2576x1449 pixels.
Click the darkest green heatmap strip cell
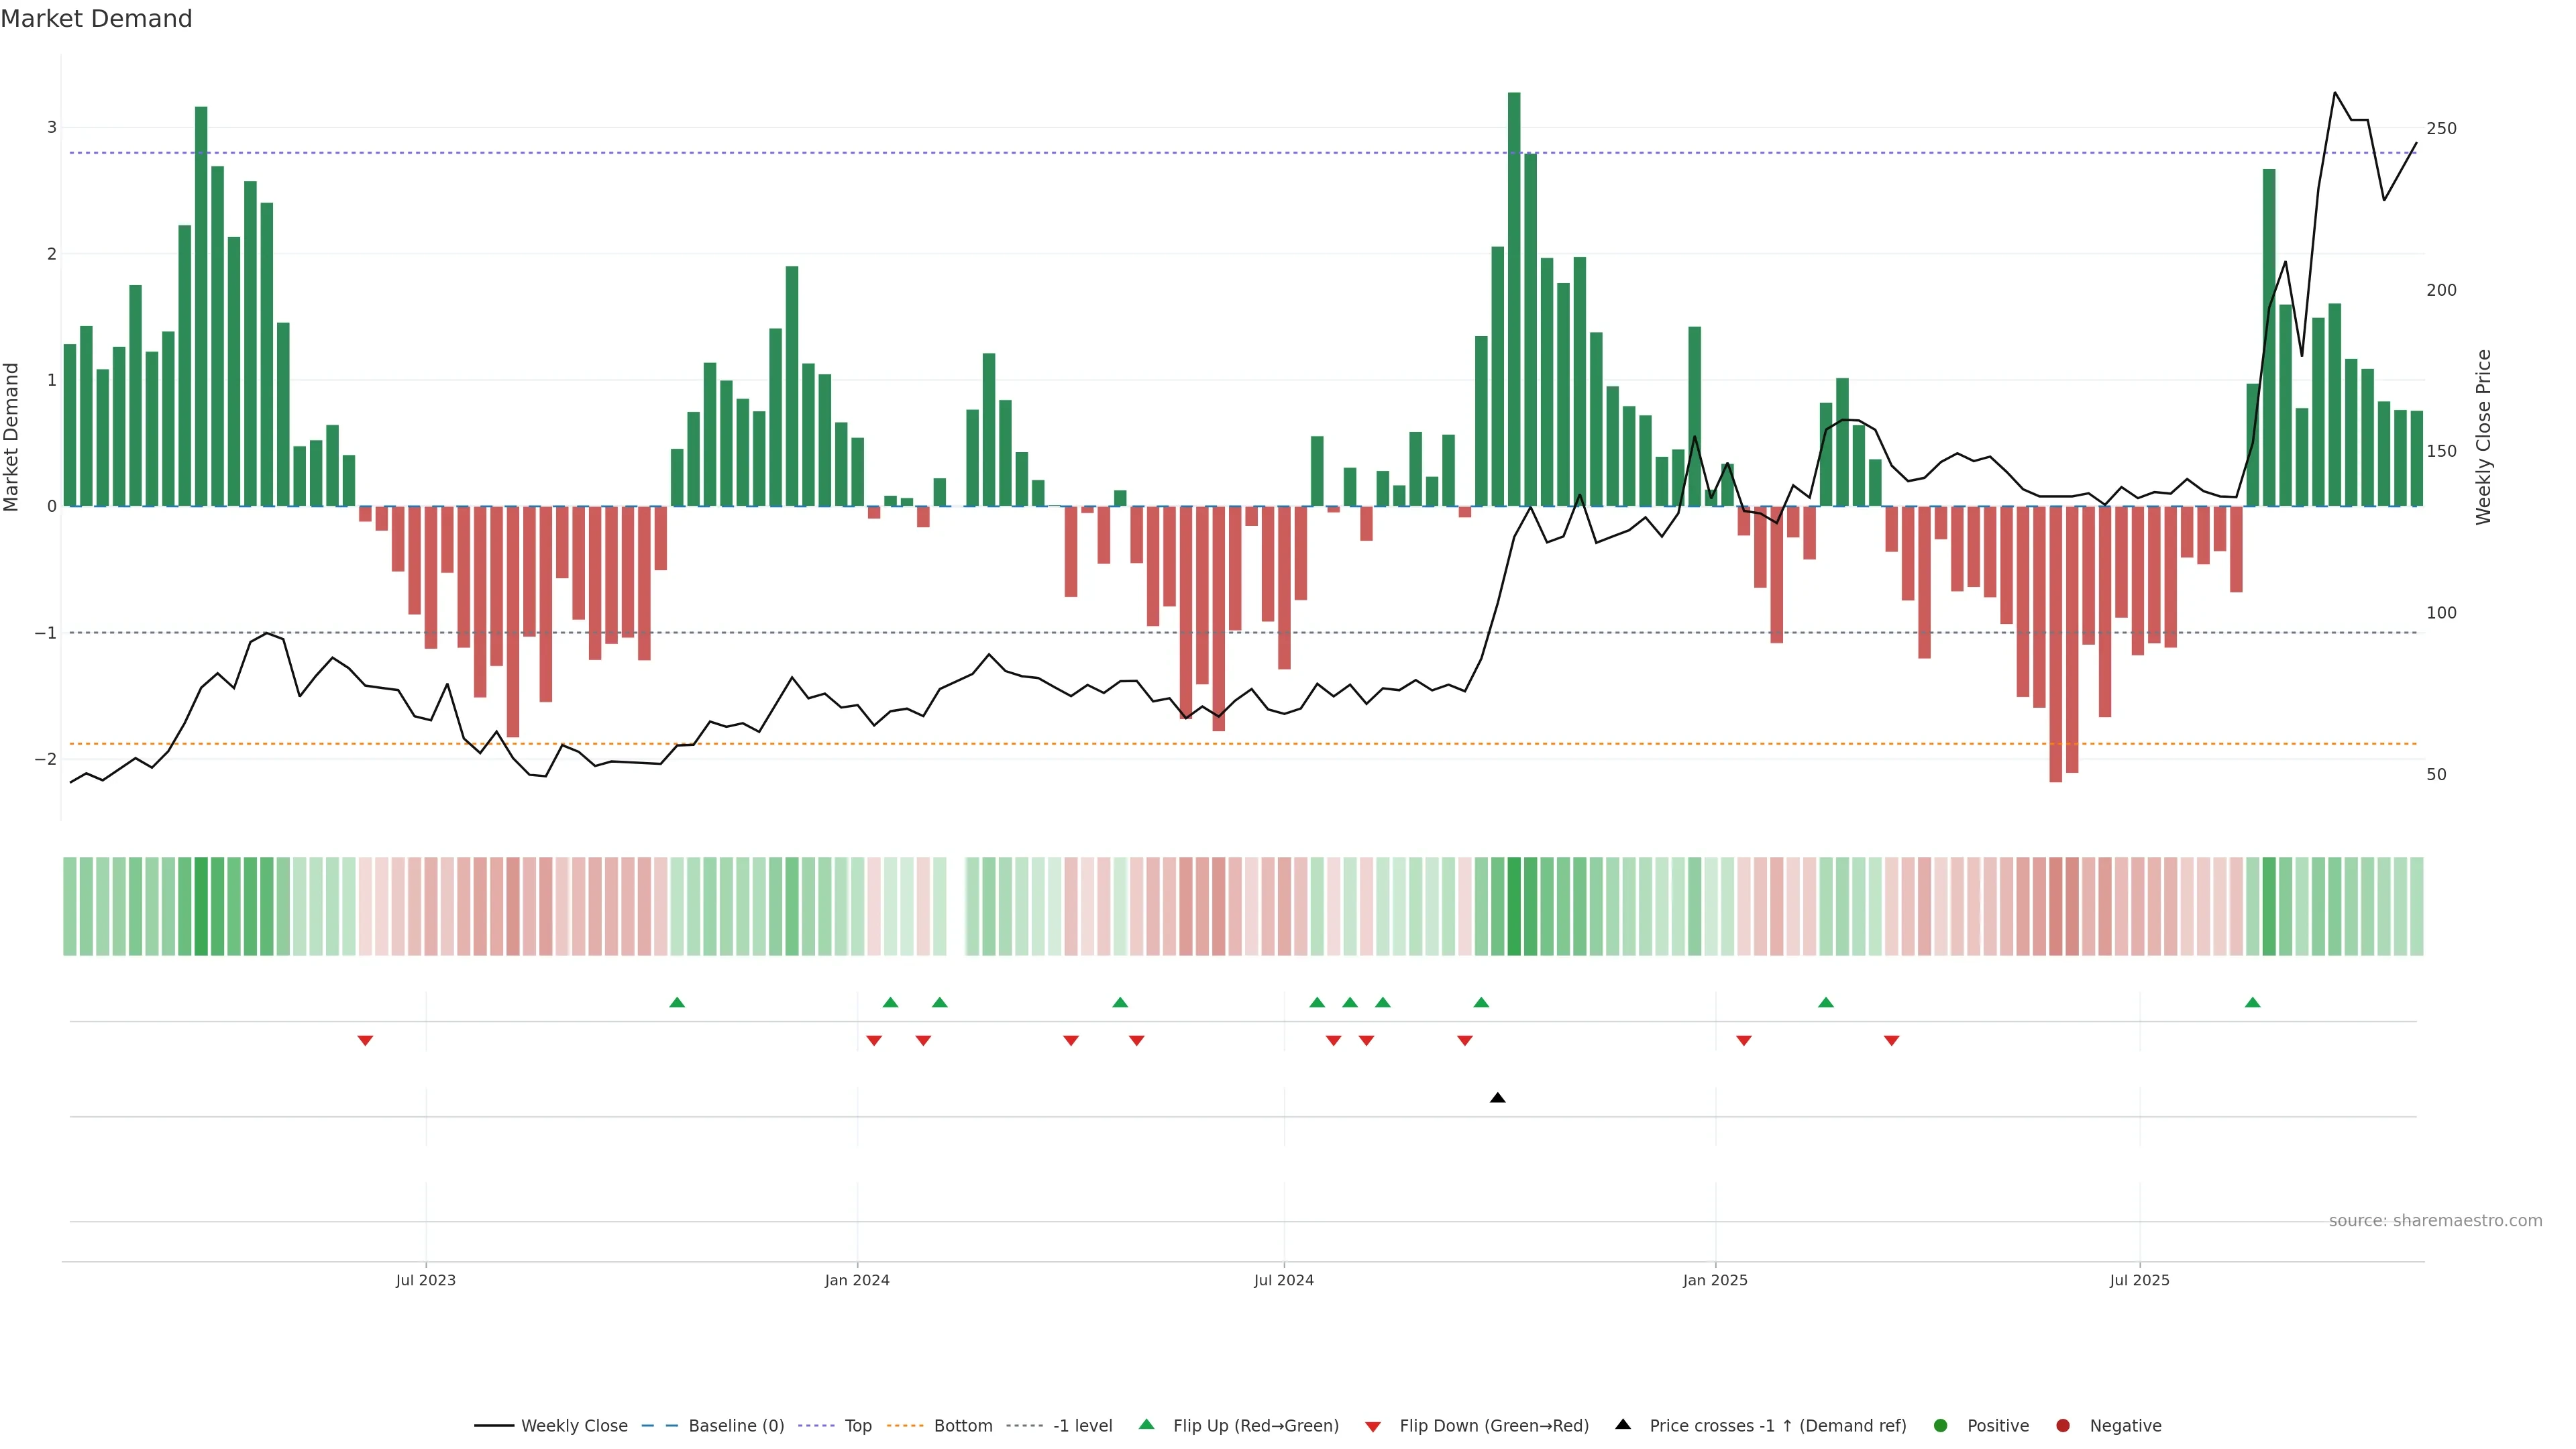(x=1514, y=906)
